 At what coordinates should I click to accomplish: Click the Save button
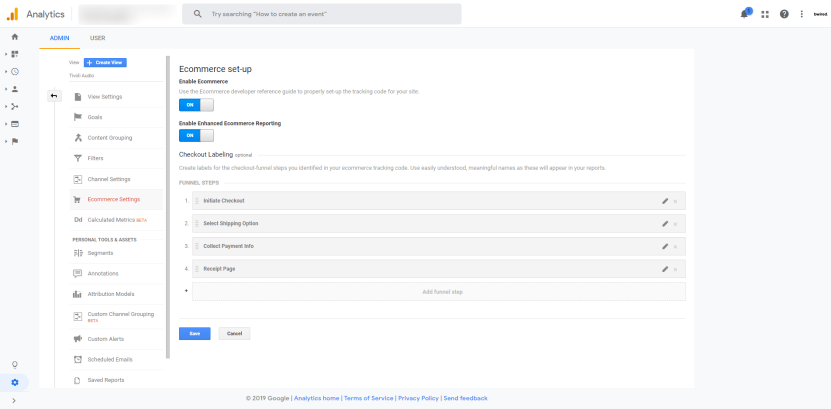tap(195, 334)
